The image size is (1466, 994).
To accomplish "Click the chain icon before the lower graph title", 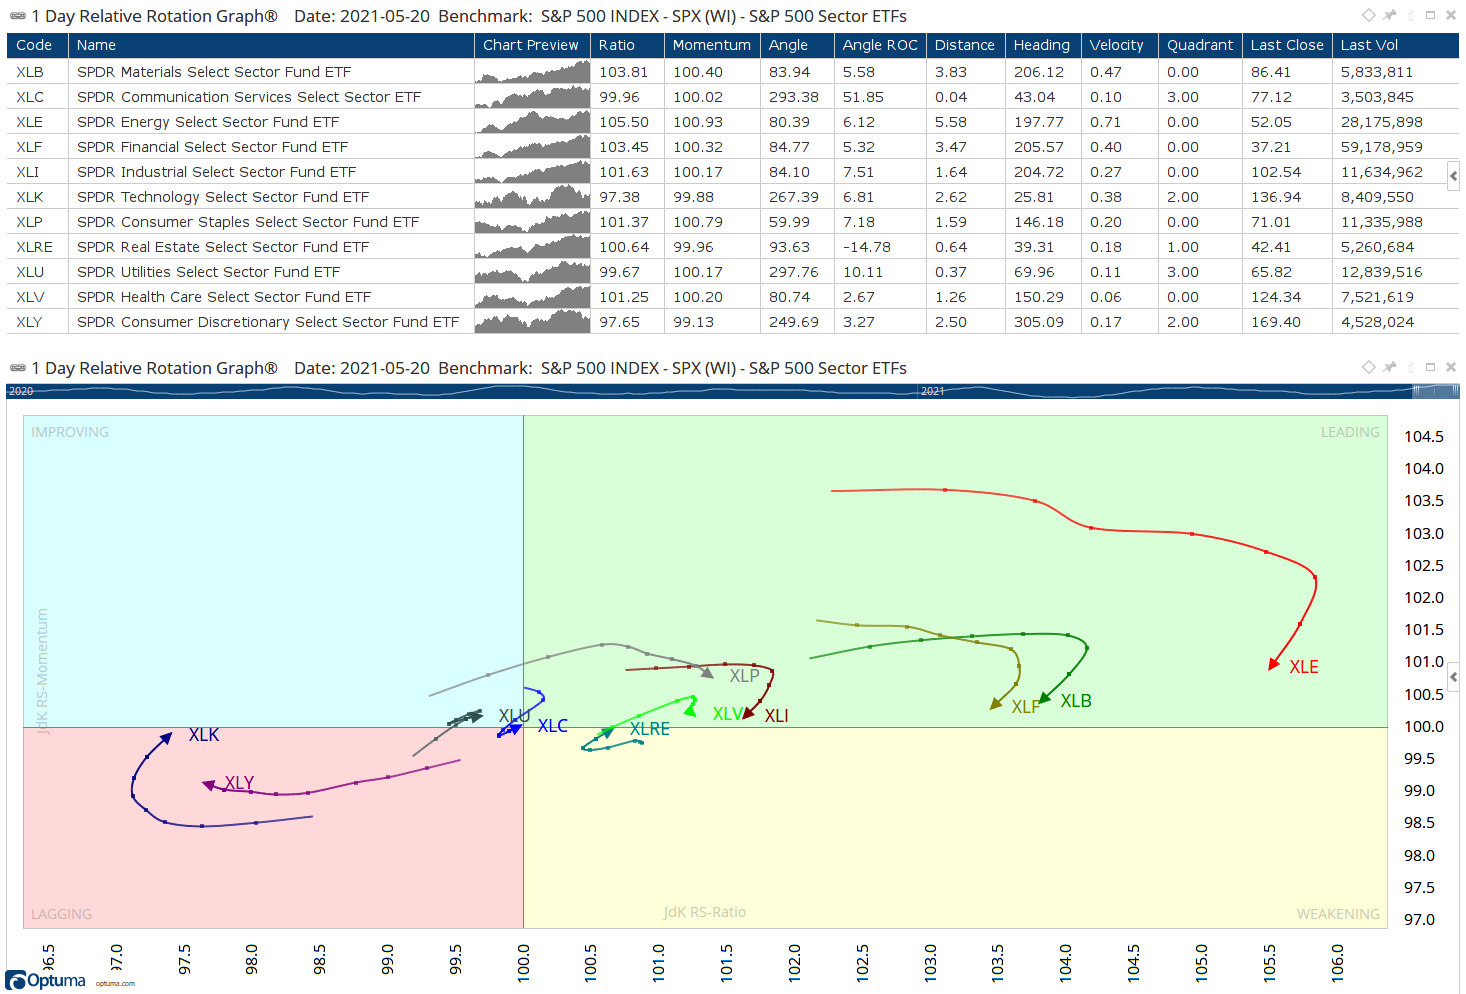I will (17, 368).
